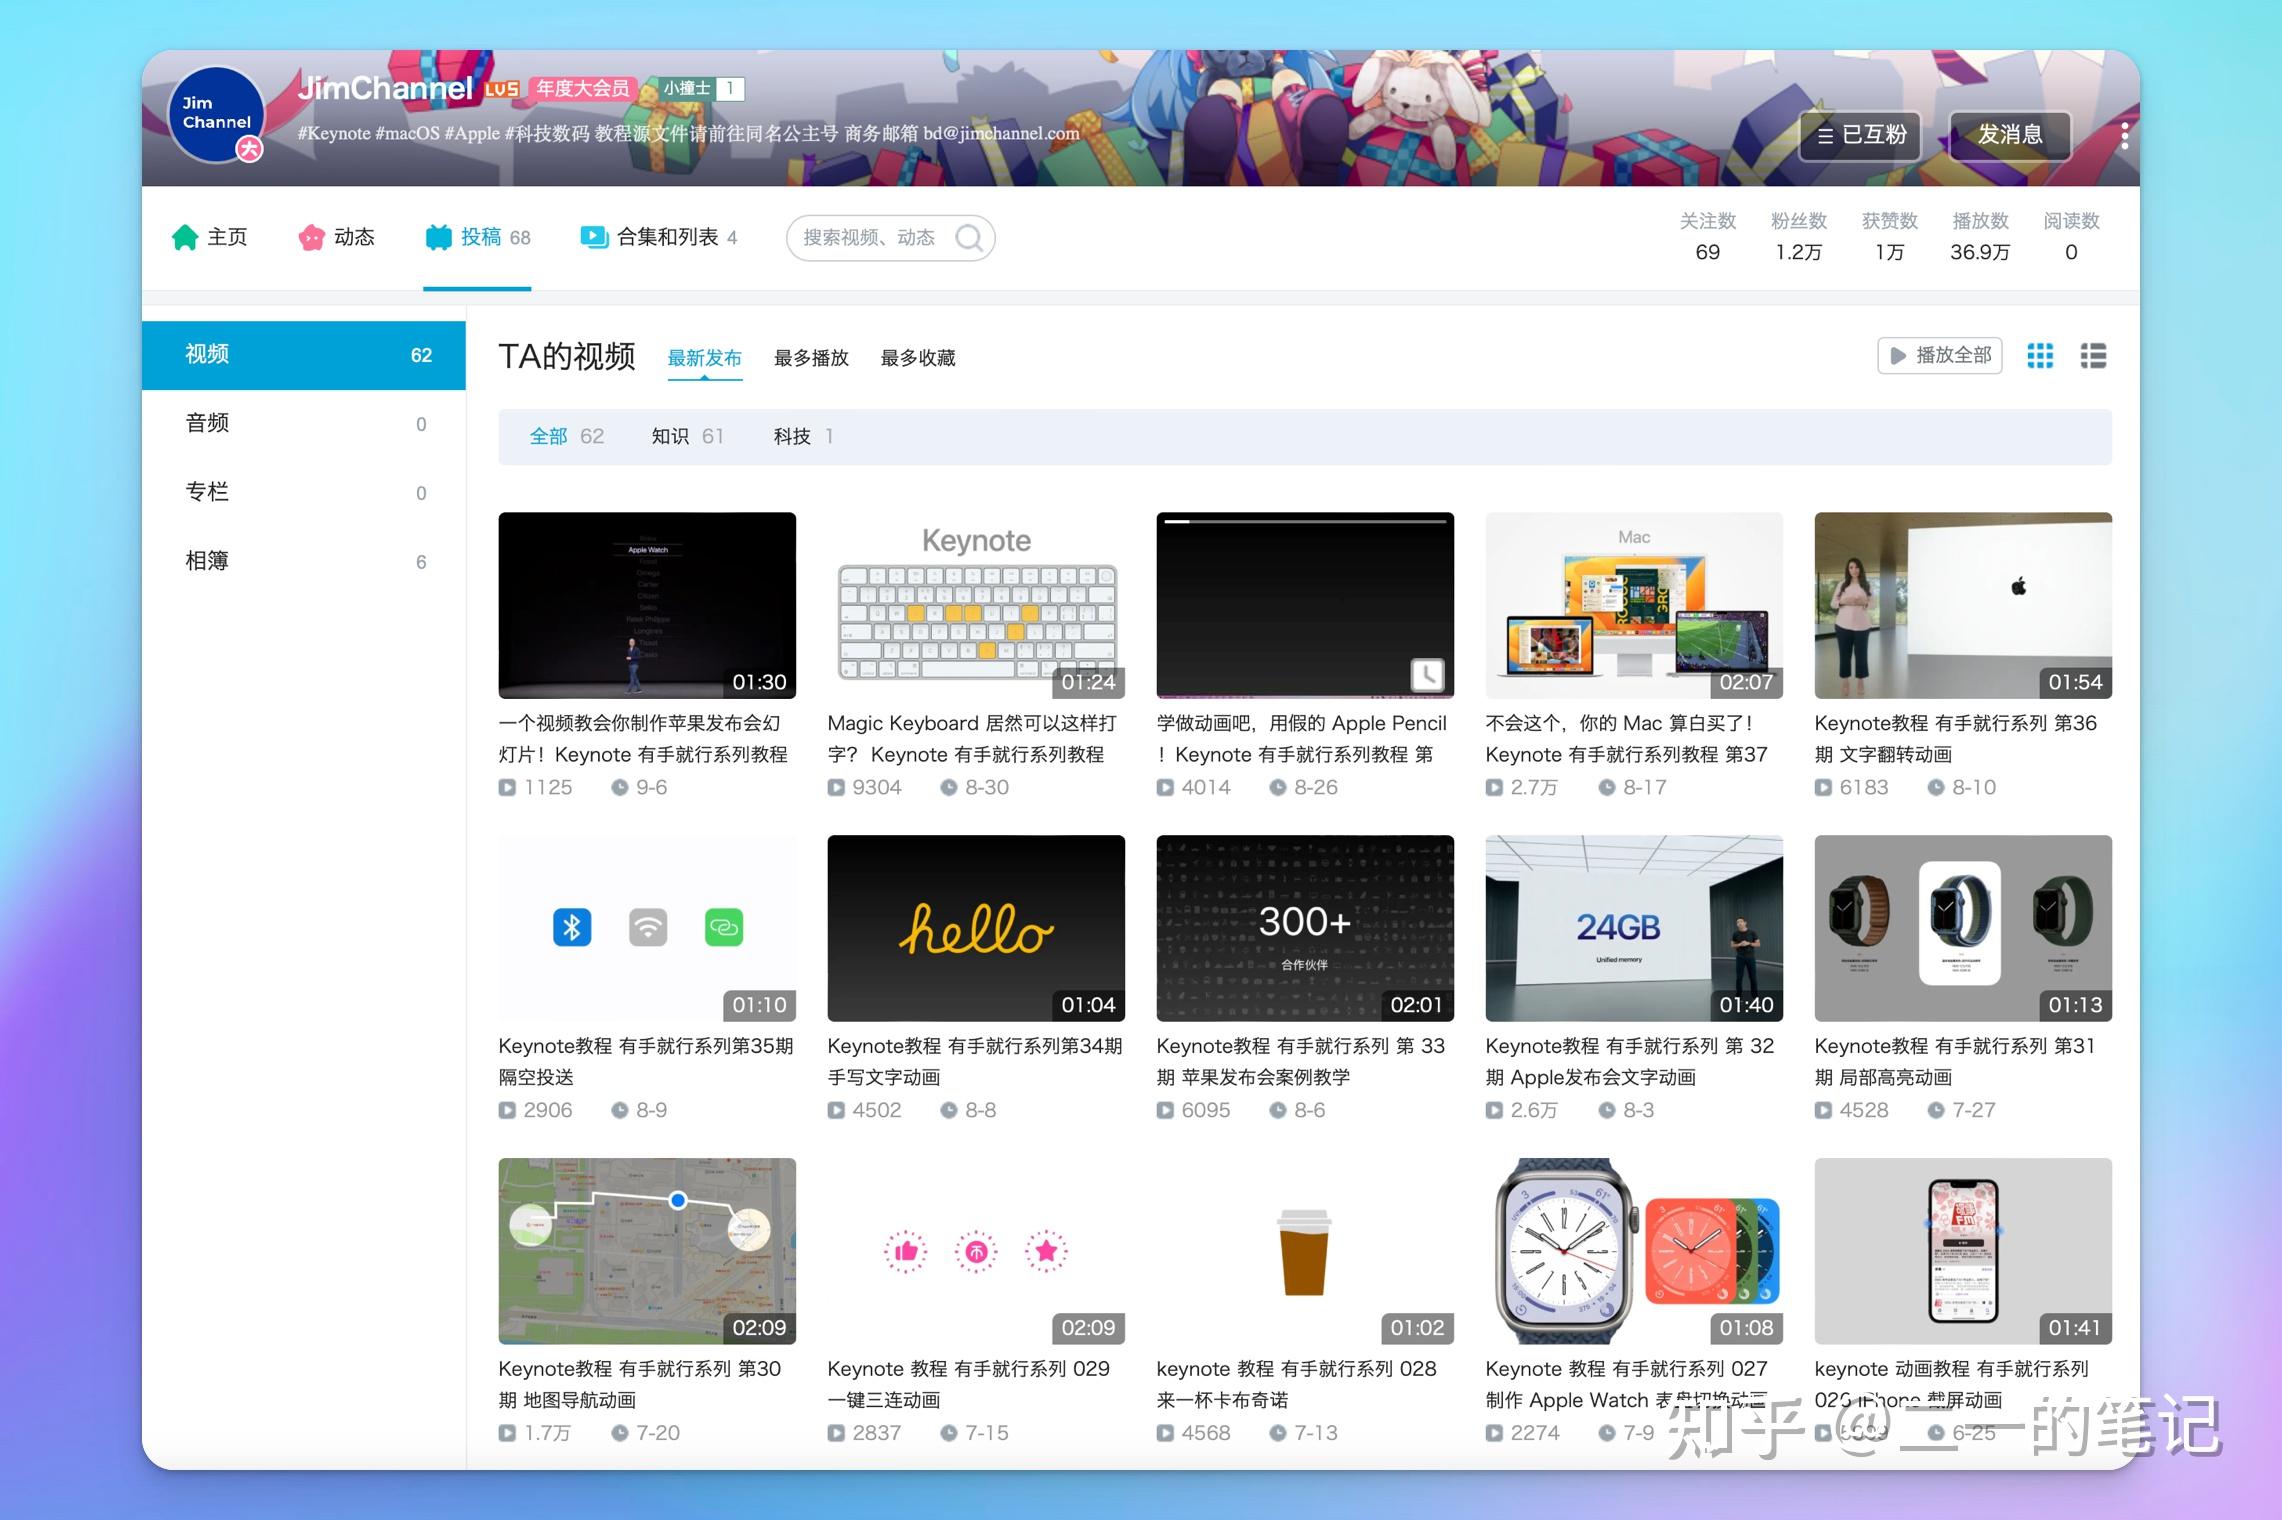Click the 动态 pink icon
The width and height of the screenshot is (2282, 1520).
[x=312, y=237]
